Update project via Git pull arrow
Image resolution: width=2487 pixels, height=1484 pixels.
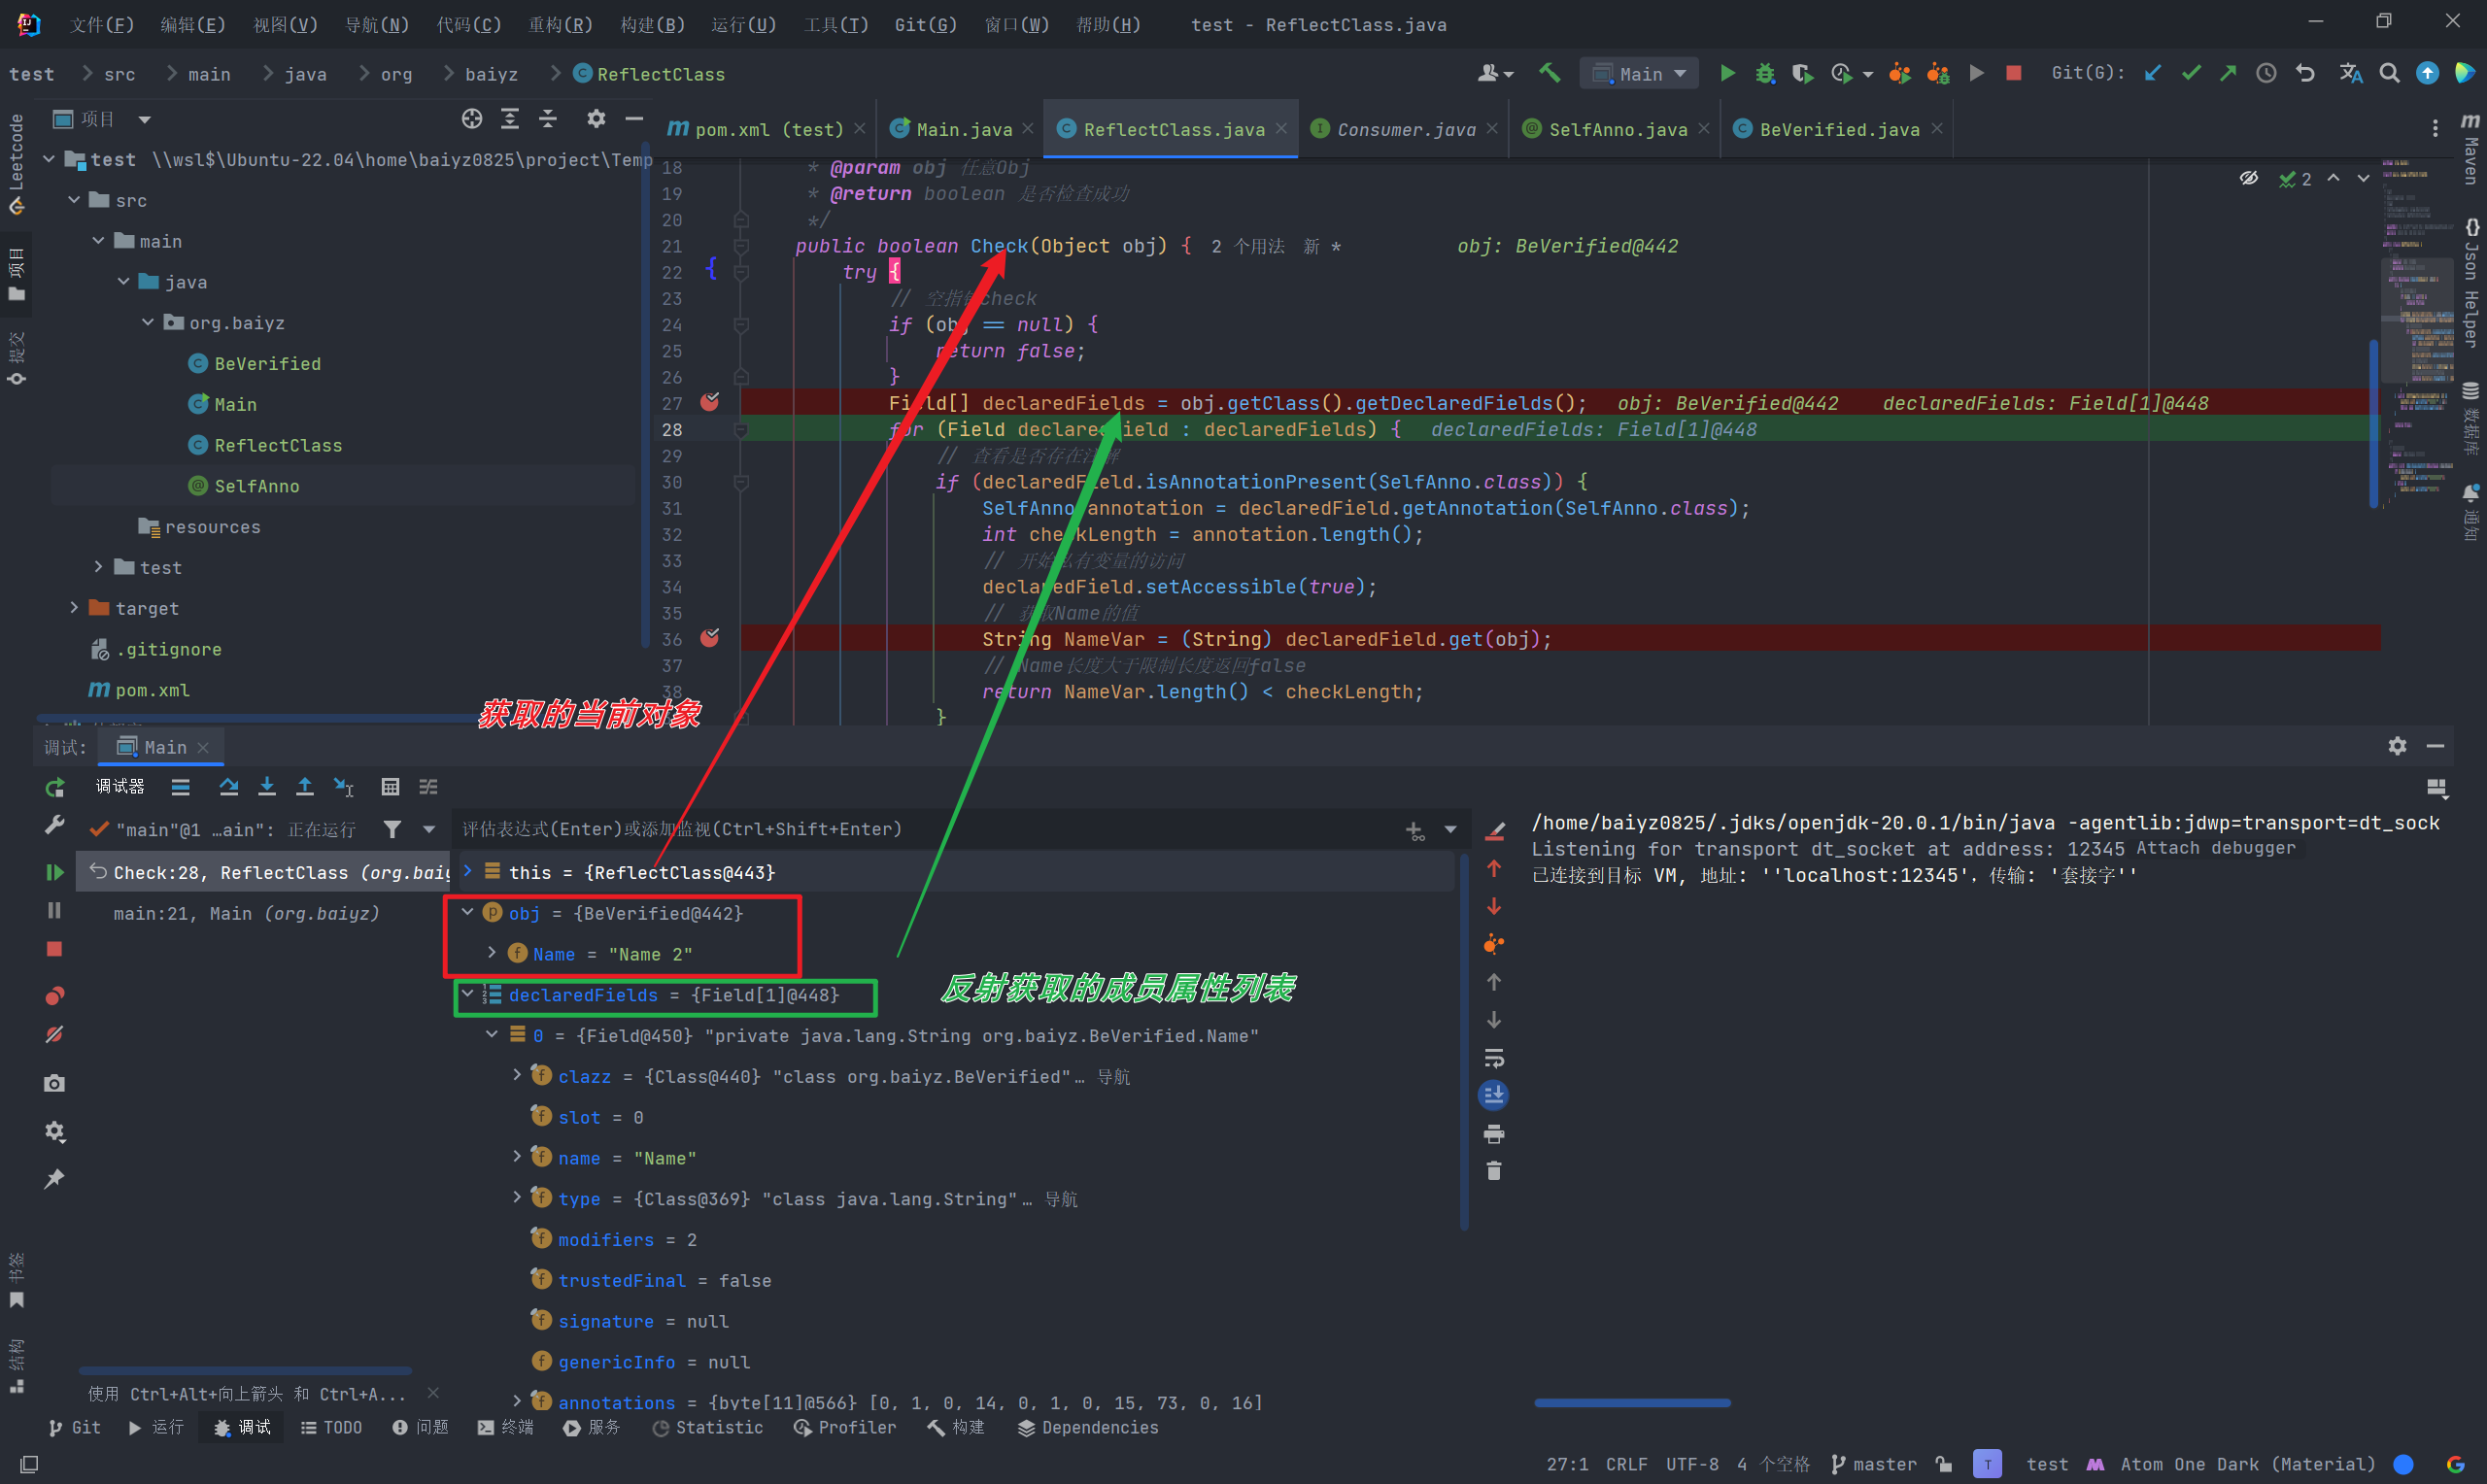(2153, 73)
